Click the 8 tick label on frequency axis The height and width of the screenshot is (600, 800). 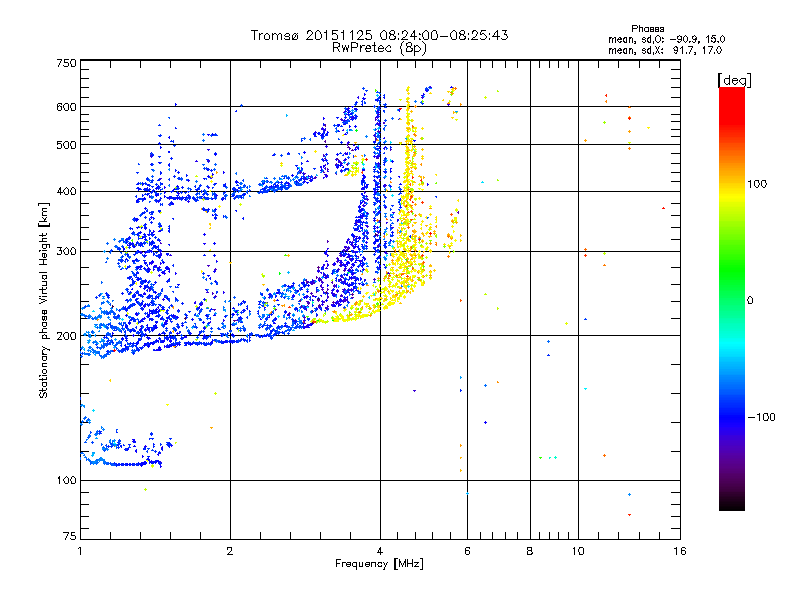530,551
